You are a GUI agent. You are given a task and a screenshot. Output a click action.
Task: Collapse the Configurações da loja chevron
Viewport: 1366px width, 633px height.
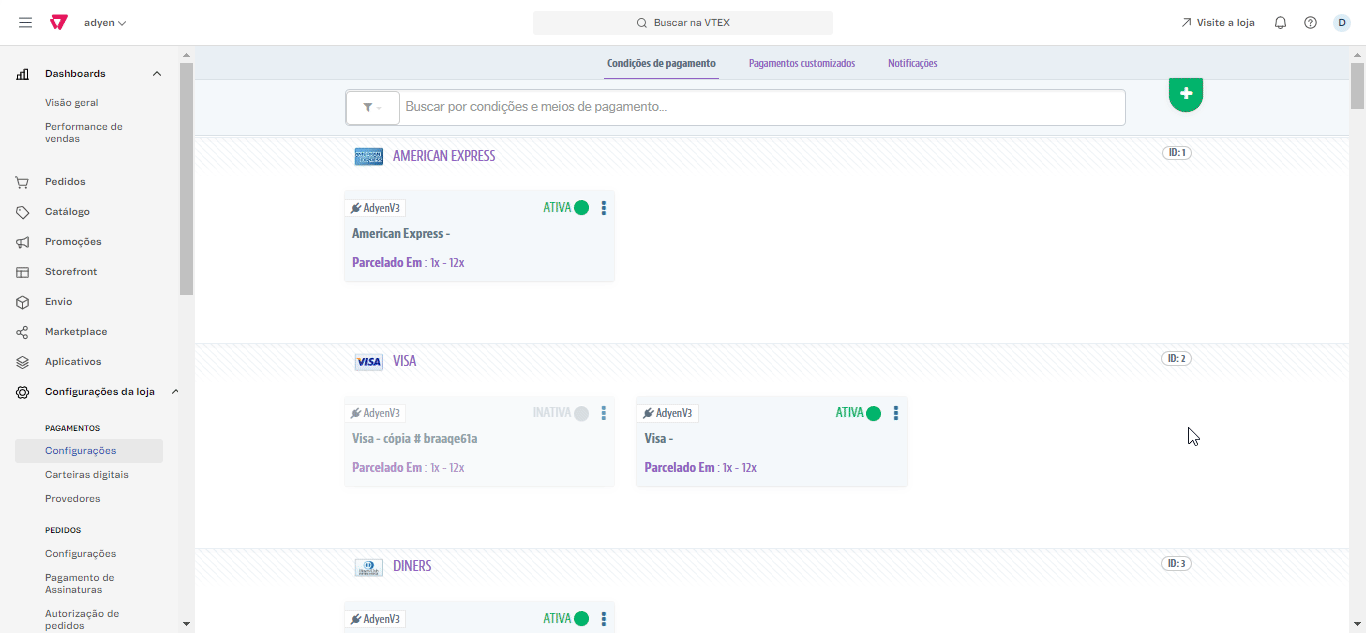(x=175, y=392)
